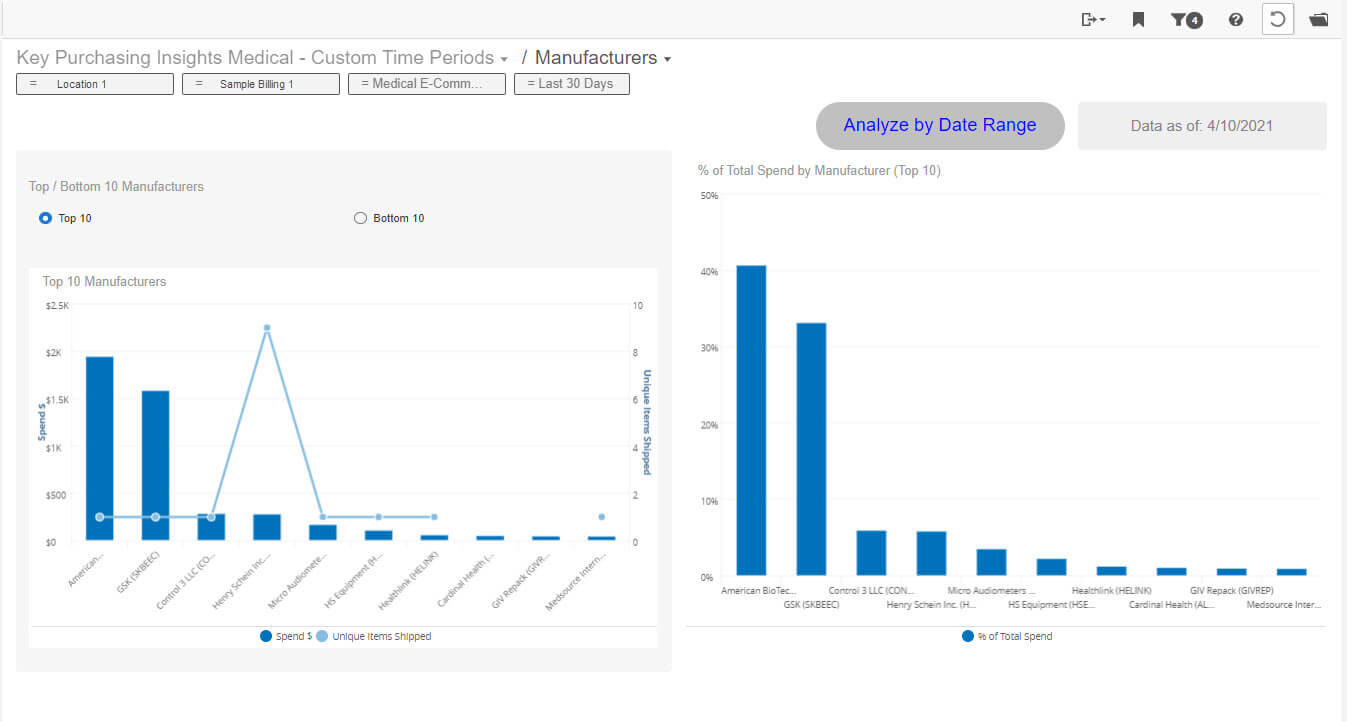Image resolution: width=1347 pixels, height=722 pixels.
Task: Open the export menu icon
Action: (x=1093, y=20)
